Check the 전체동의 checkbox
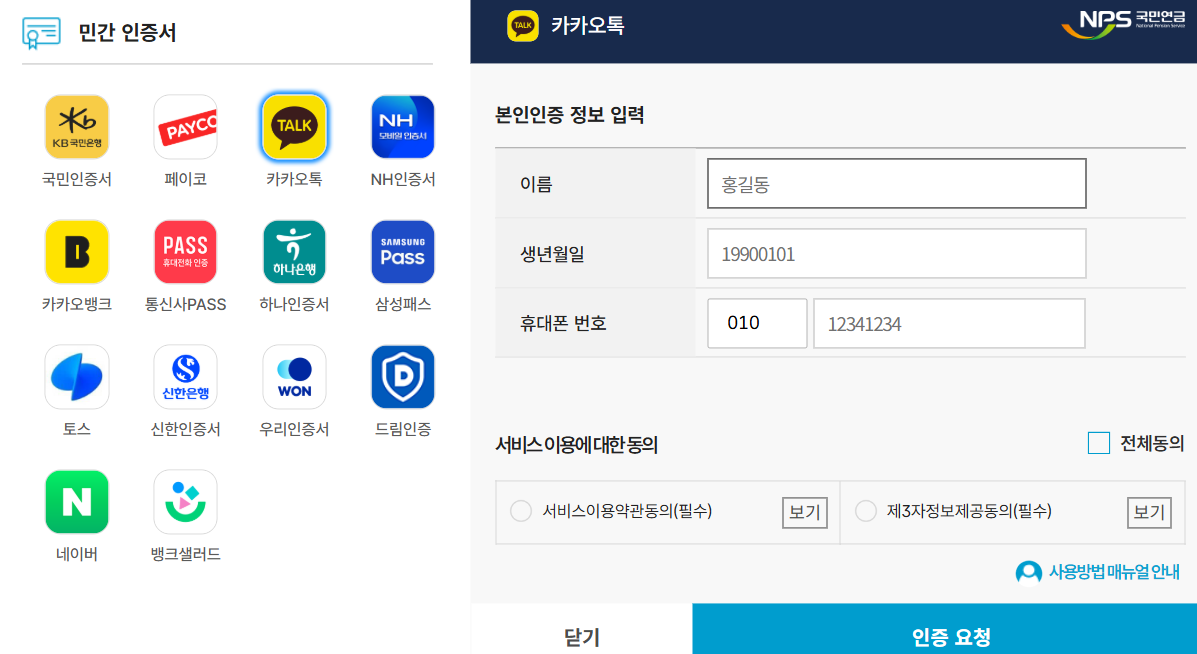 click(1099, 443)
